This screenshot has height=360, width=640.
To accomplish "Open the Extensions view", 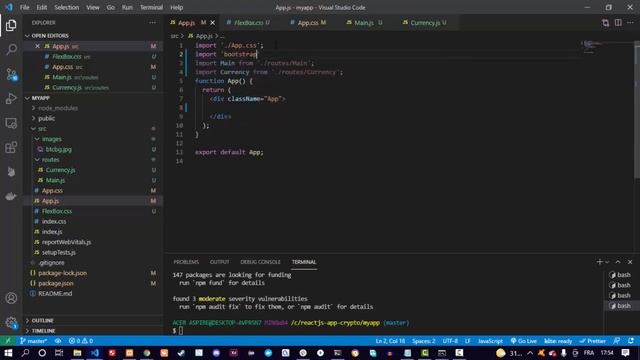I will tap(11, 147).
